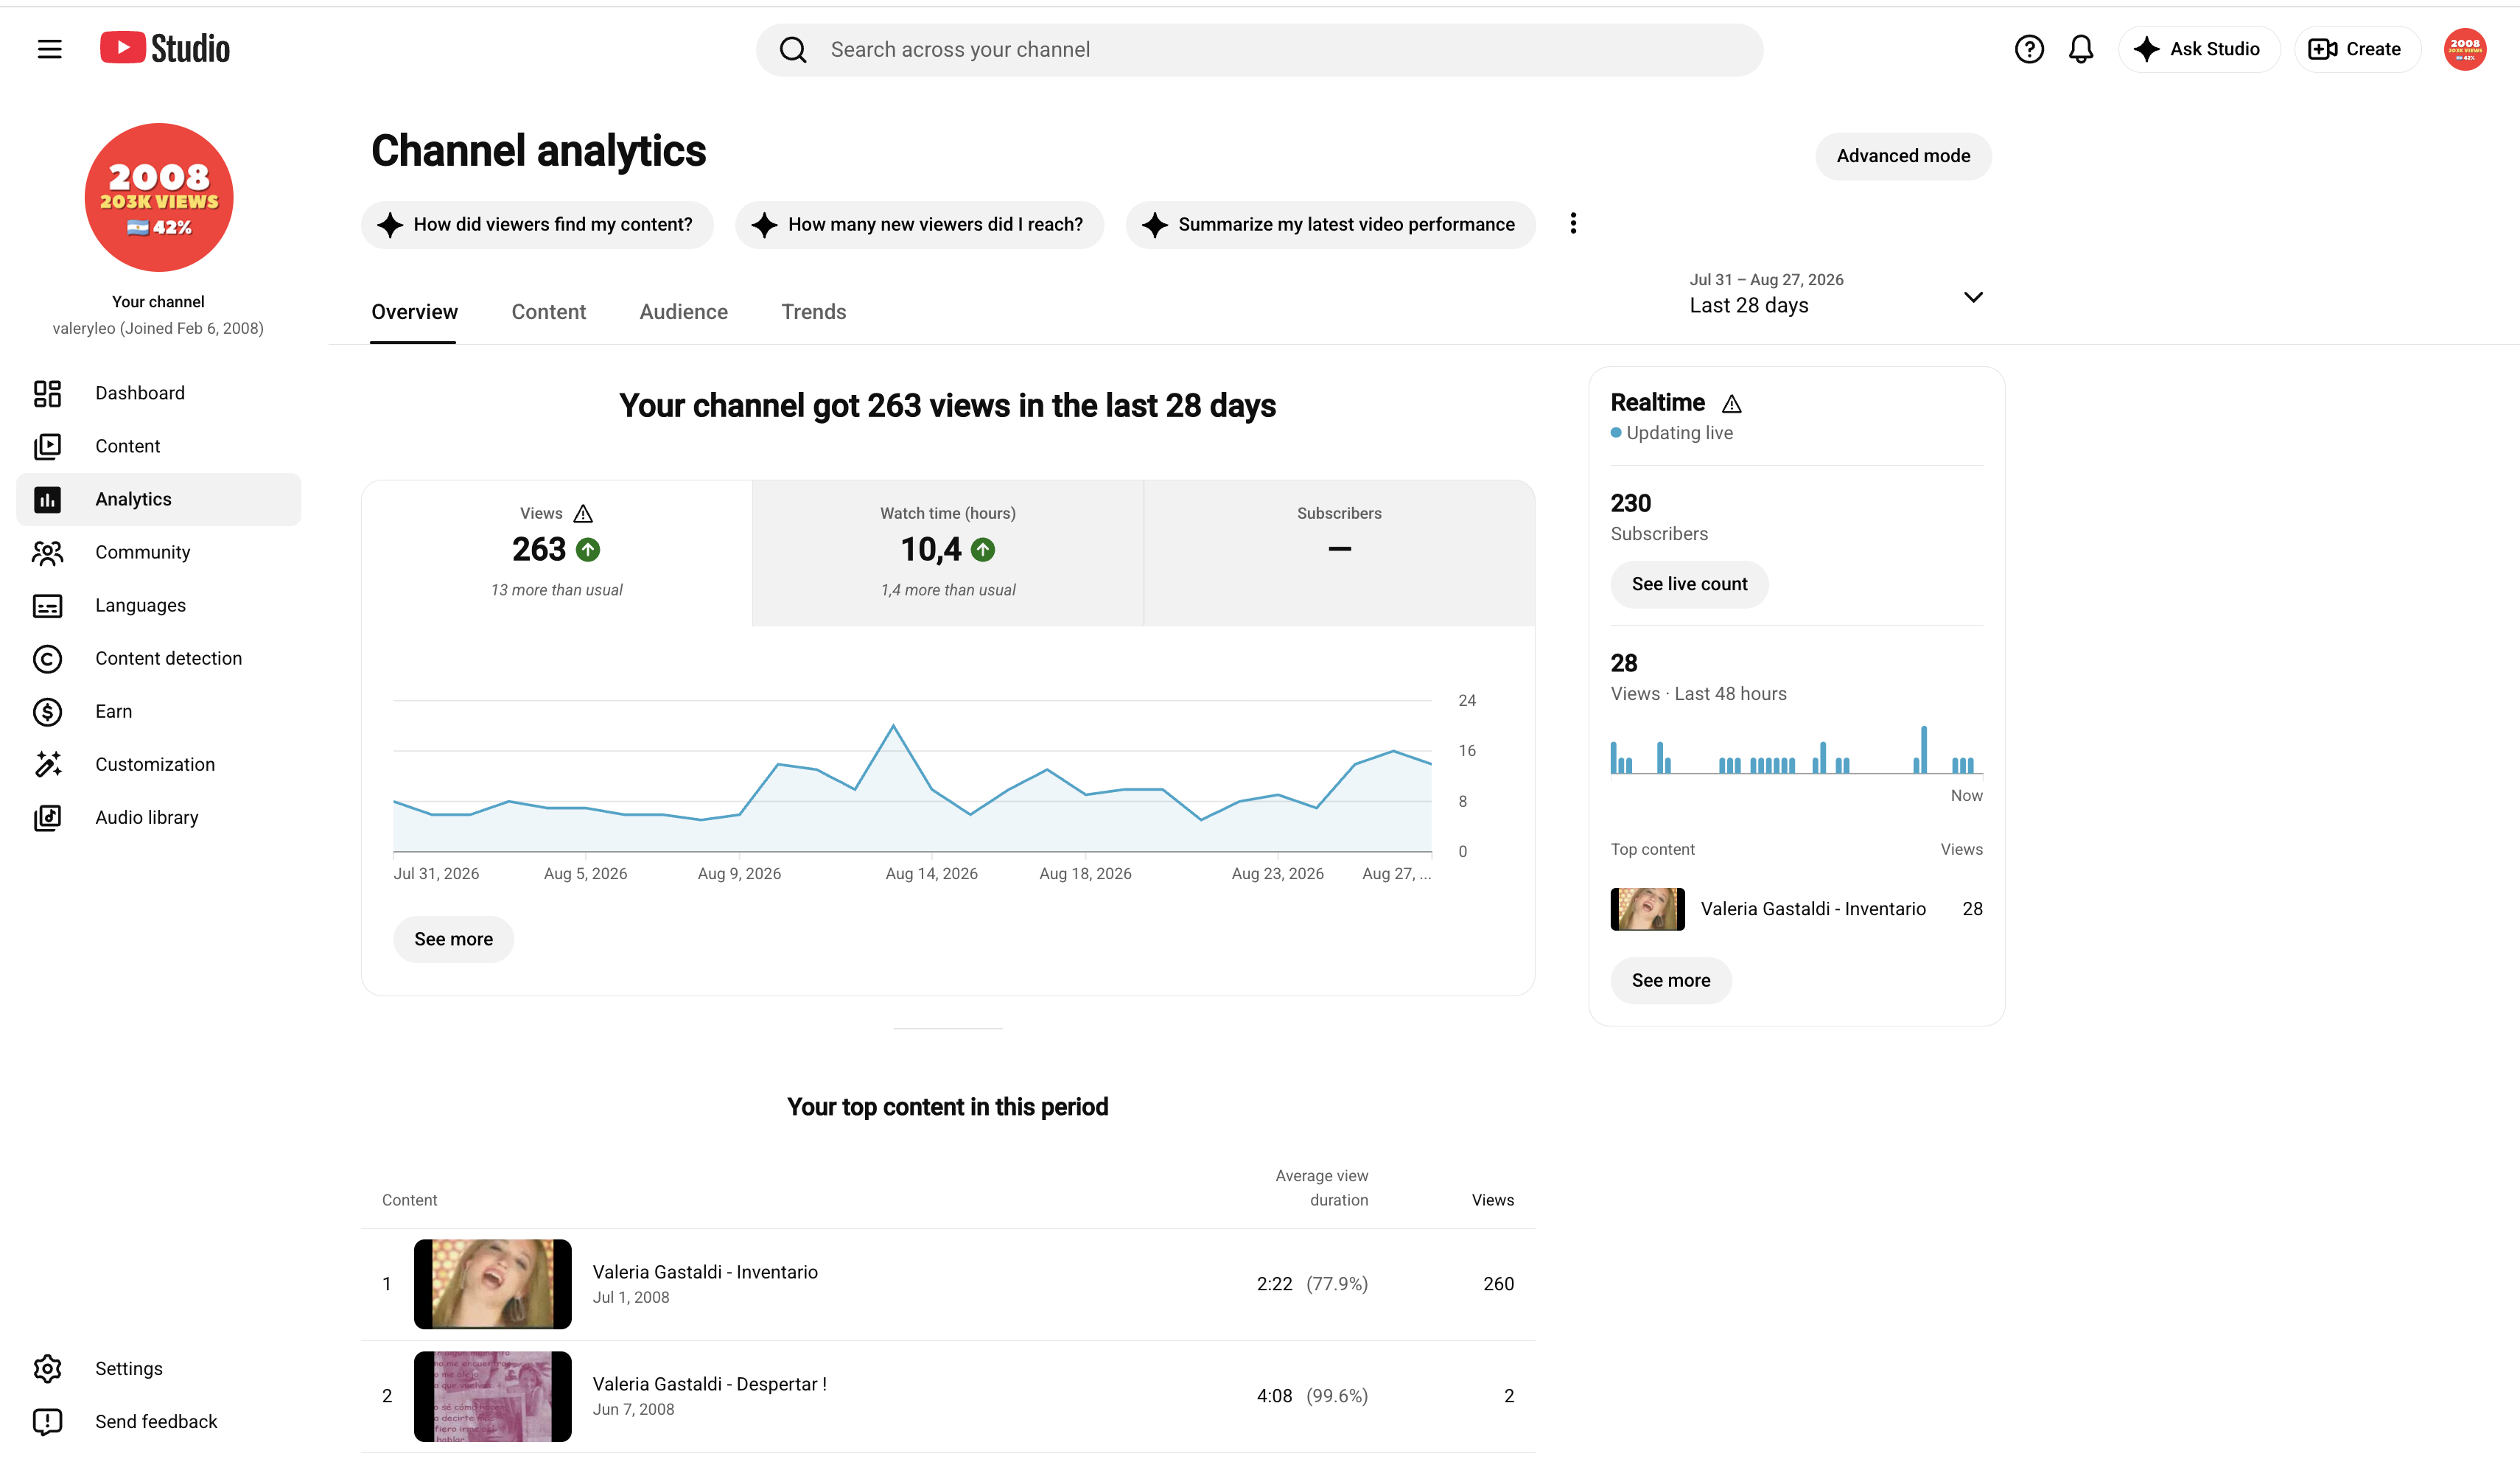Click the Realtime warning triangle icon
The width and height of the screenshot is (2520, 1459).
tap(1732, 403)
